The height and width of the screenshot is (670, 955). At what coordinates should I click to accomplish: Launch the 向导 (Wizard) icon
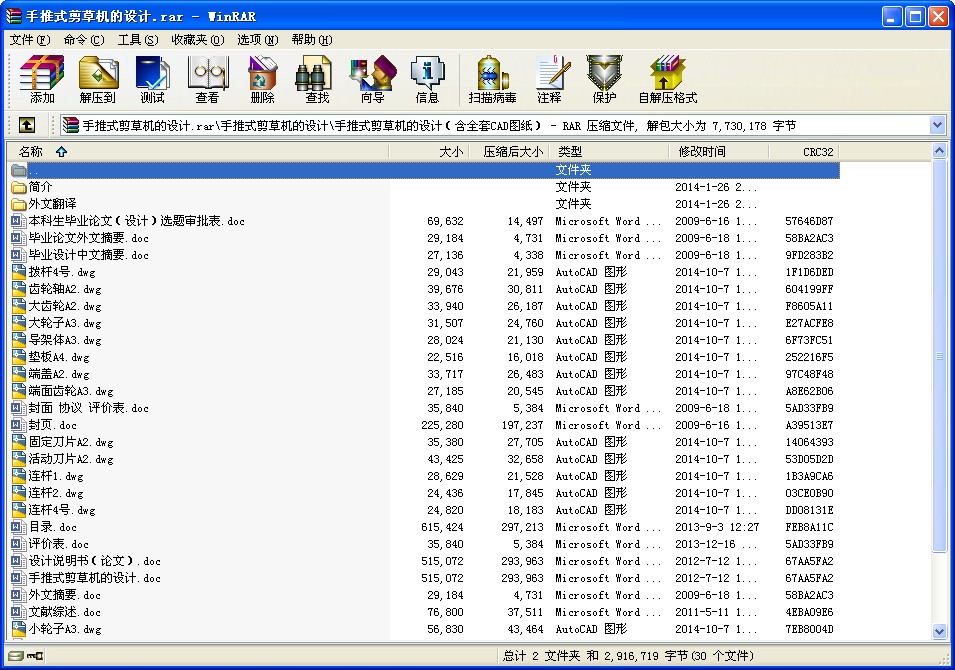point(372,80)
